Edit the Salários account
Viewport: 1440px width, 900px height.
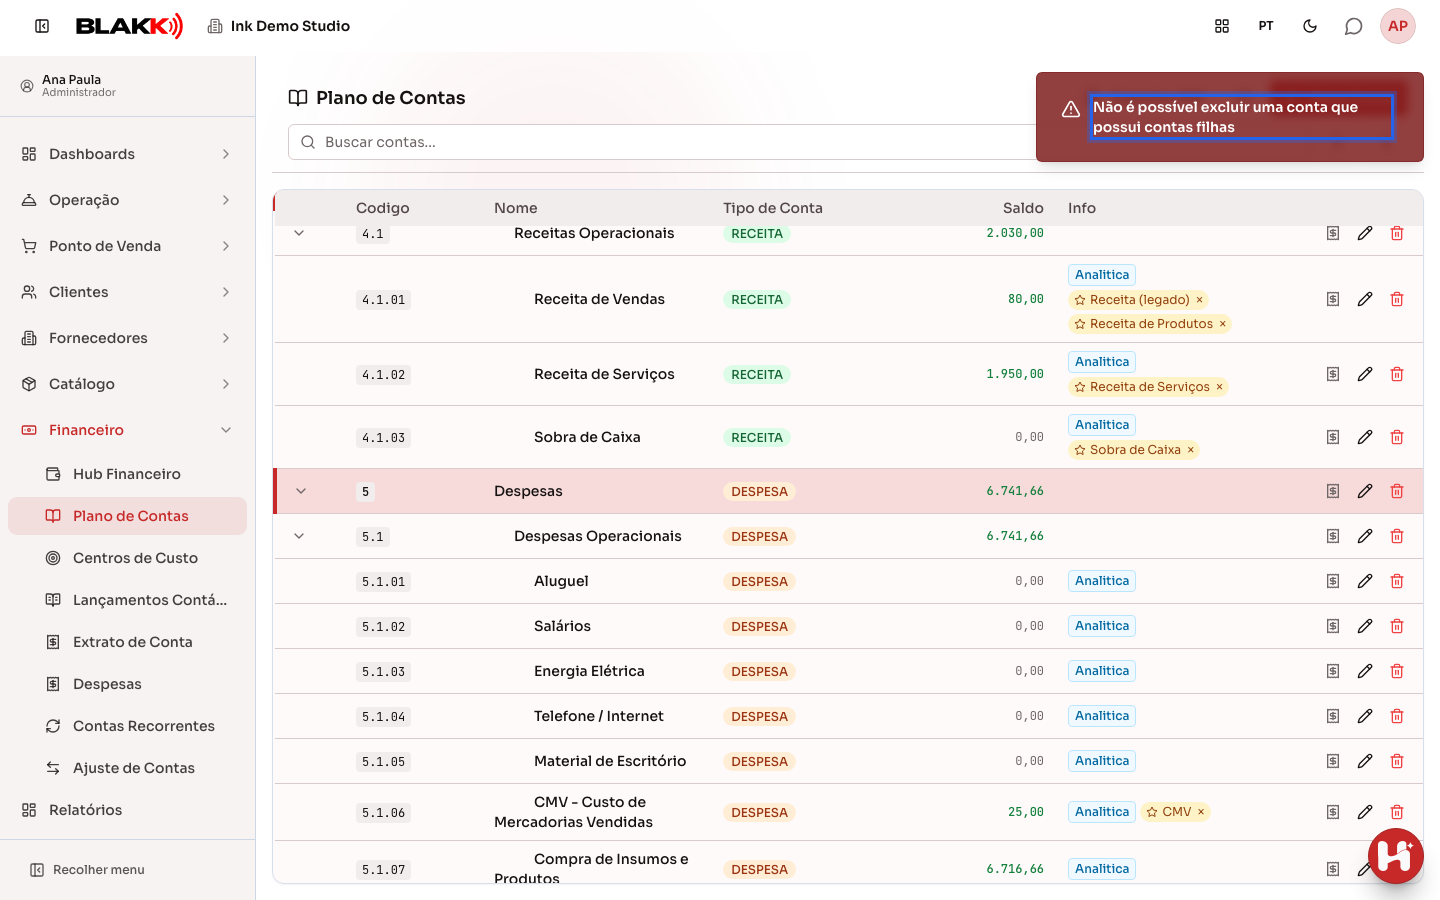click(1365, 626)
